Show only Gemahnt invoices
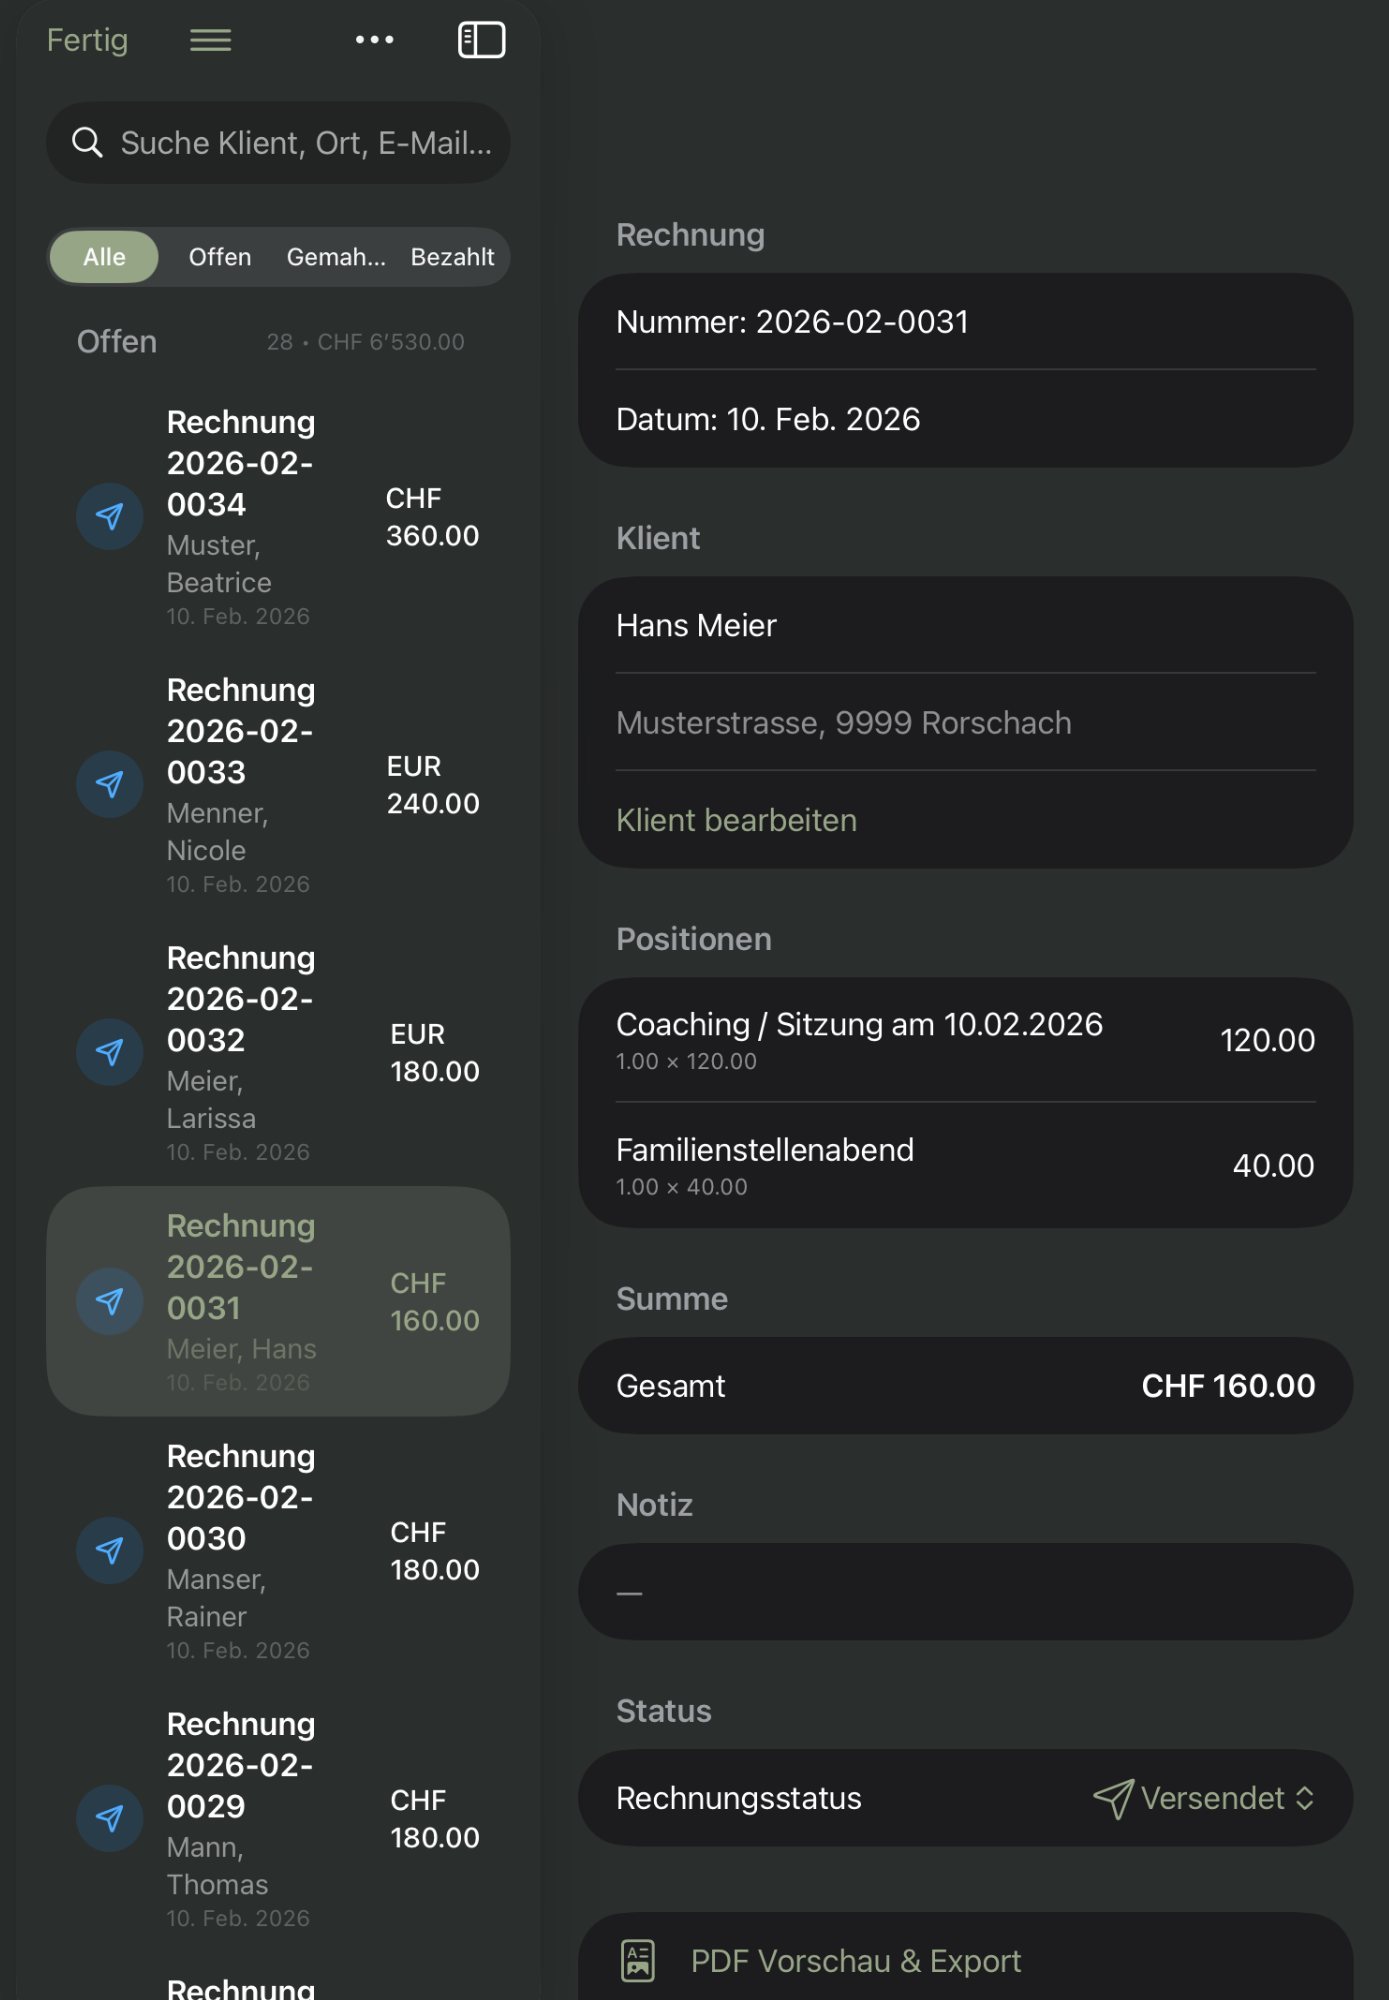This screenshot has width=1389, height=2000. [336, 257]
